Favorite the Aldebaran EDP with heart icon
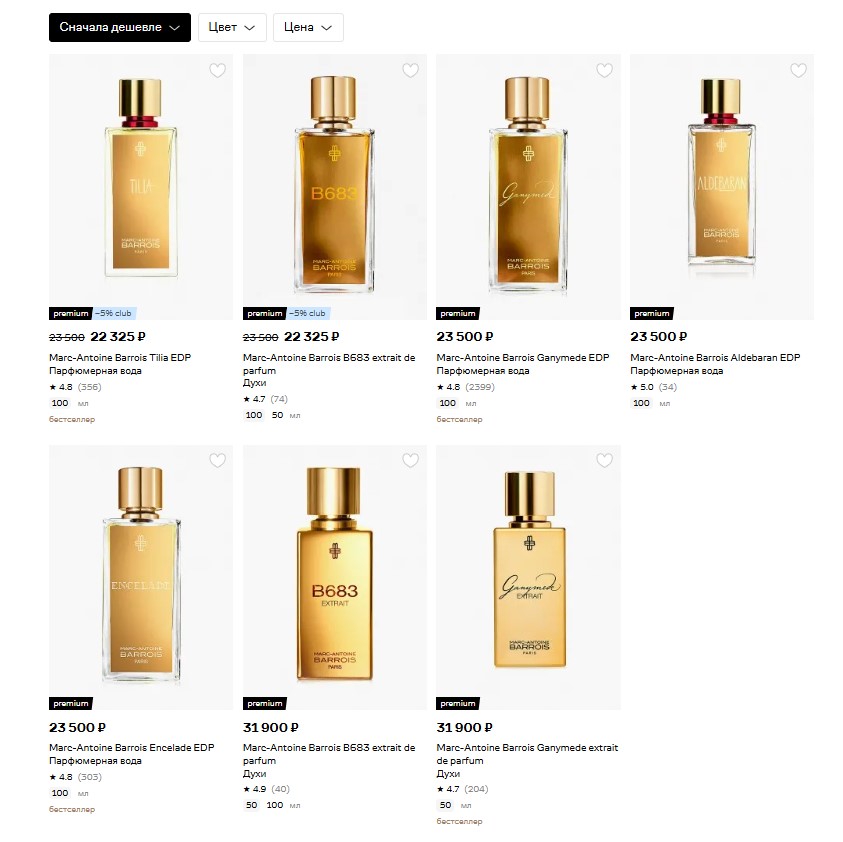 click(x=798, y=70)
